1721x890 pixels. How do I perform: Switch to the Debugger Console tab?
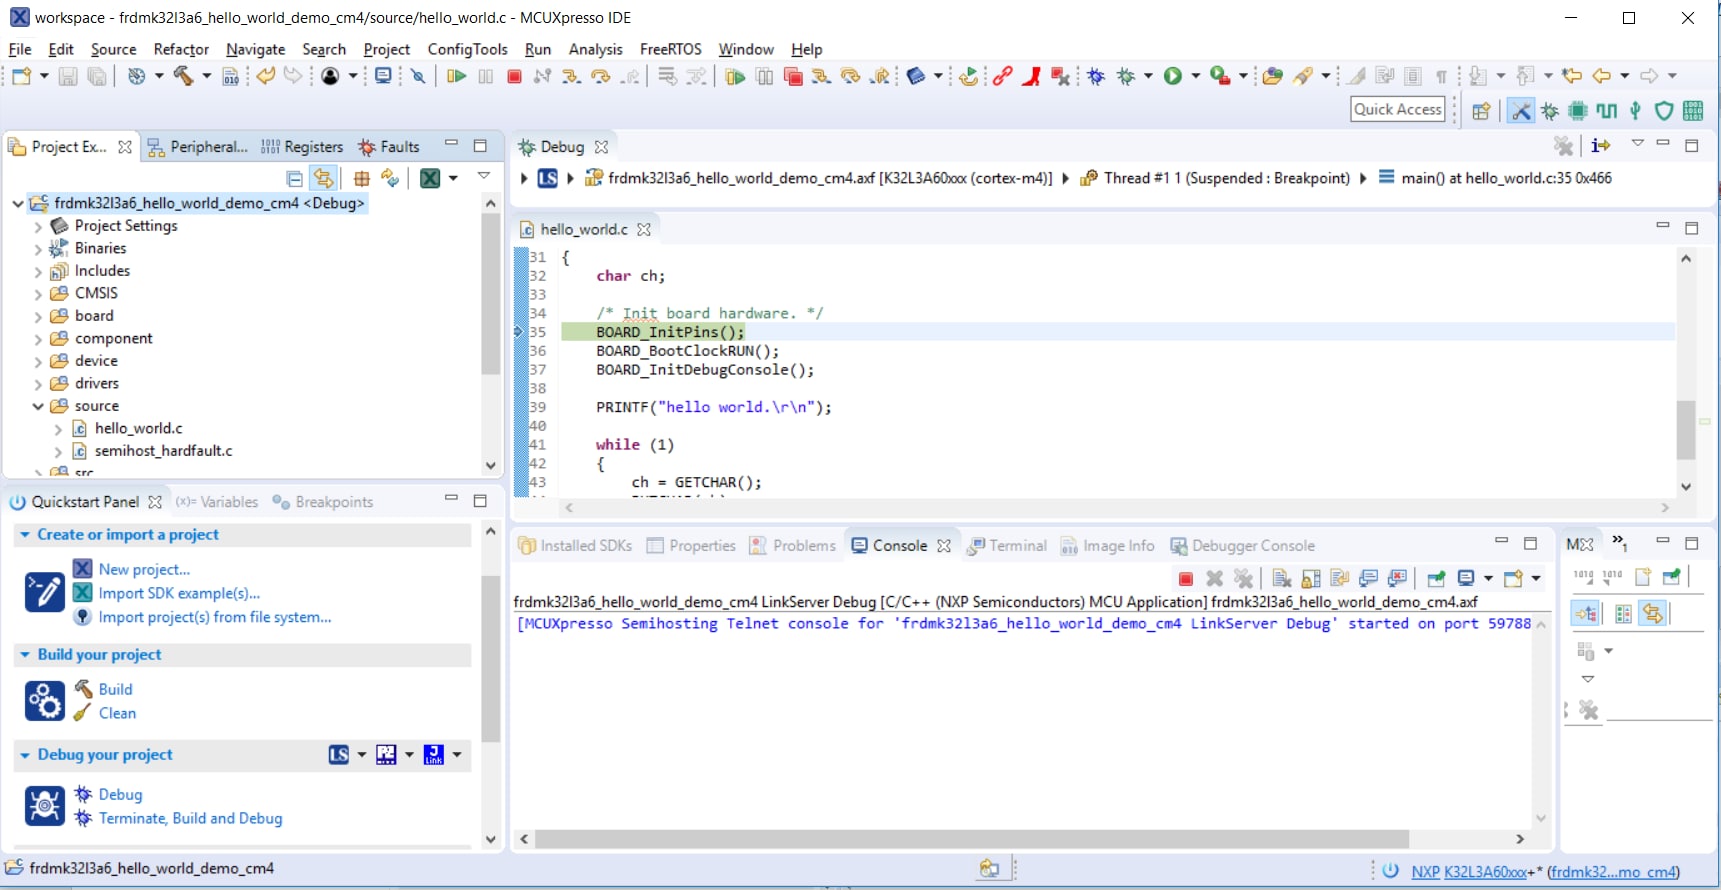click(x=1252, y=546)
